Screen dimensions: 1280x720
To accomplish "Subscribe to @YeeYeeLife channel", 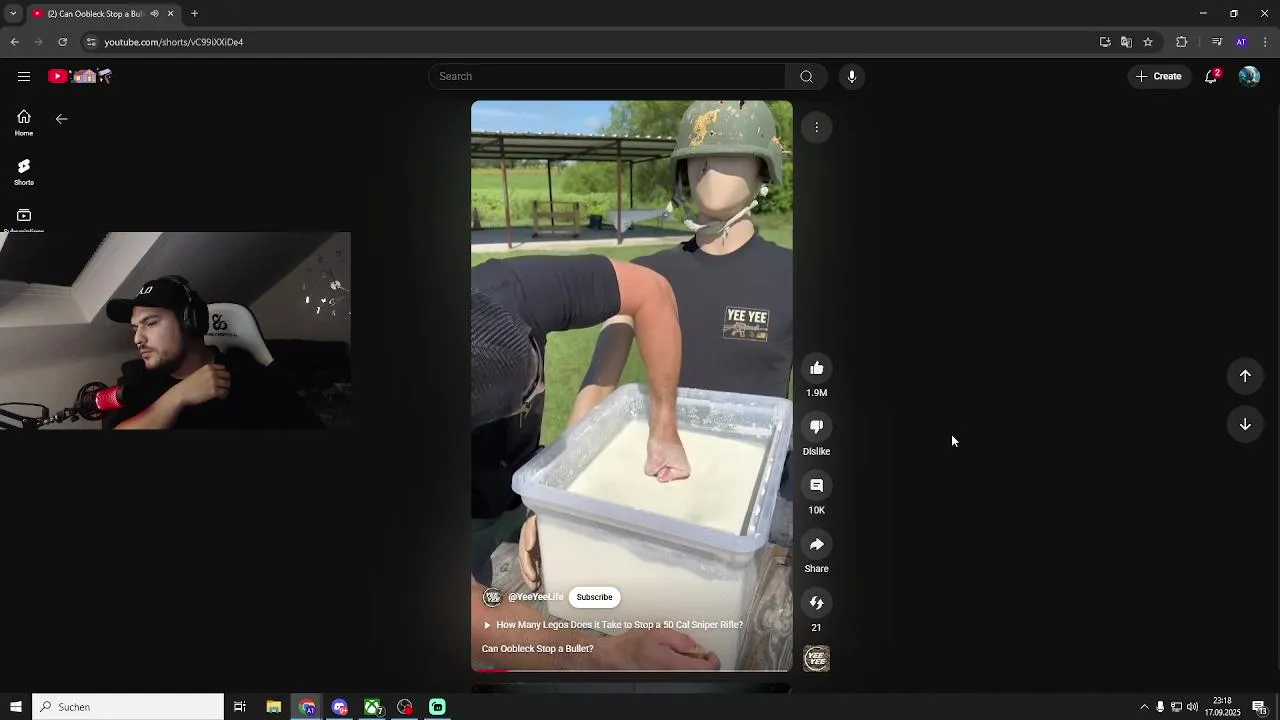I will point(594,597).
